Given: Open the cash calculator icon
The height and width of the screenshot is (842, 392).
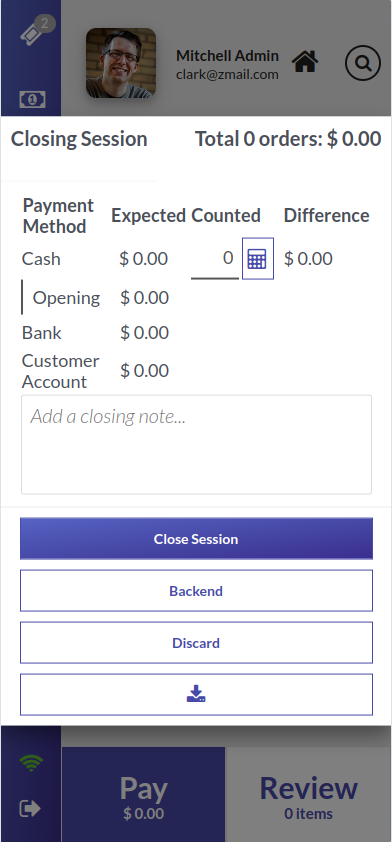Looking at the screenshot, I should click(258, 259).
